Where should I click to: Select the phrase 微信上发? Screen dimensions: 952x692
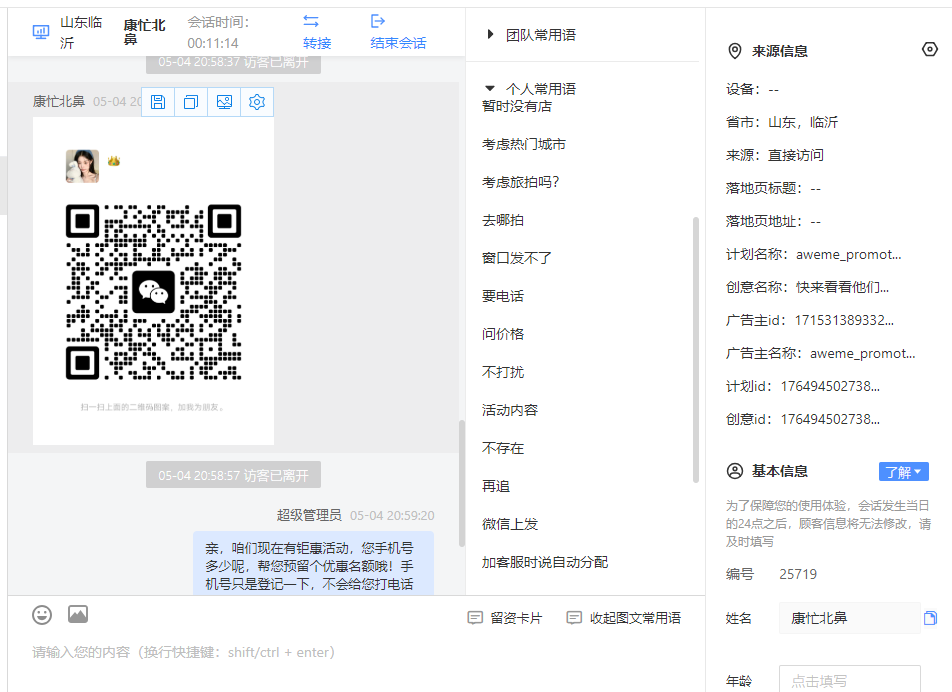click(x=510, y=524)
